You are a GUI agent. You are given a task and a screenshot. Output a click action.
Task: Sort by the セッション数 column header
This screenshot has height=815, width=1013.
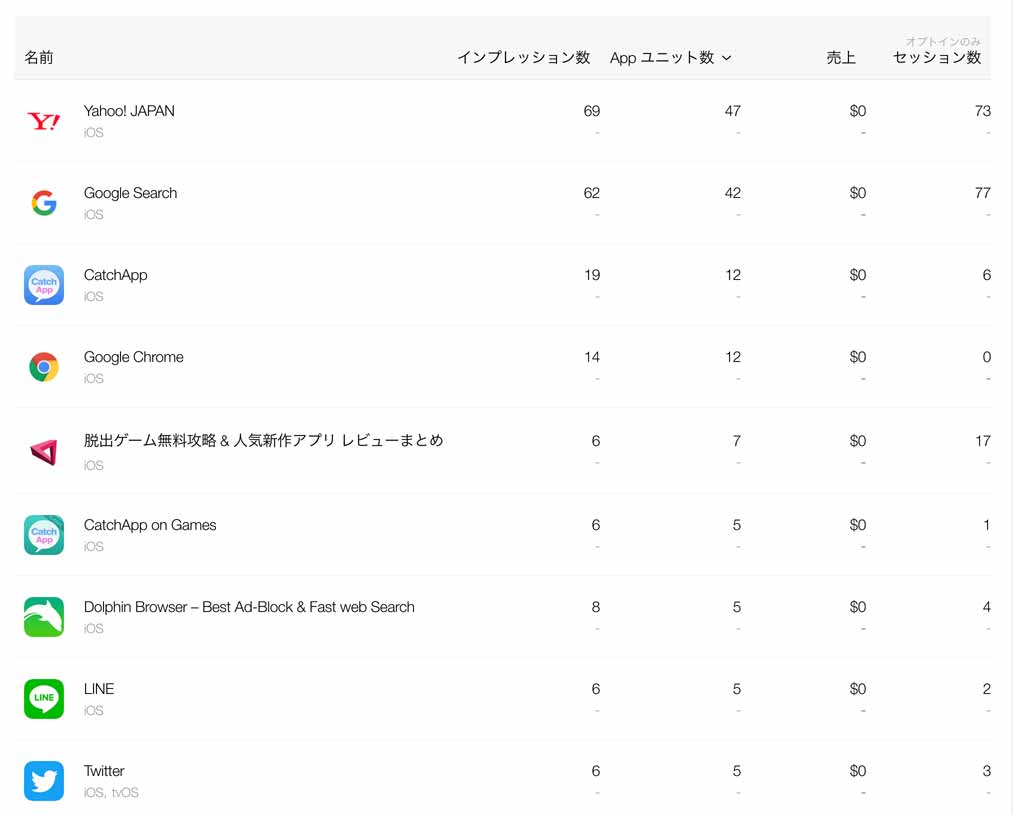point(936,58)
